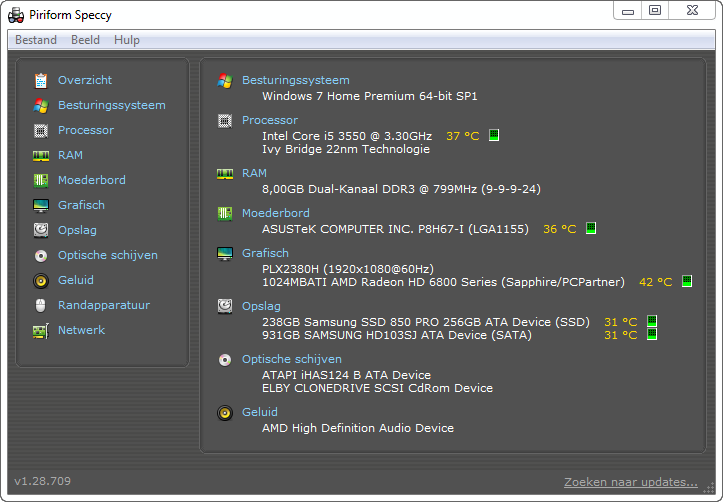Click ELBY CLONEDRIVE SCSI CdRom Device text
Image resolution: width=723 pixels, height=502 pixels.
click(x=377, y=388)
